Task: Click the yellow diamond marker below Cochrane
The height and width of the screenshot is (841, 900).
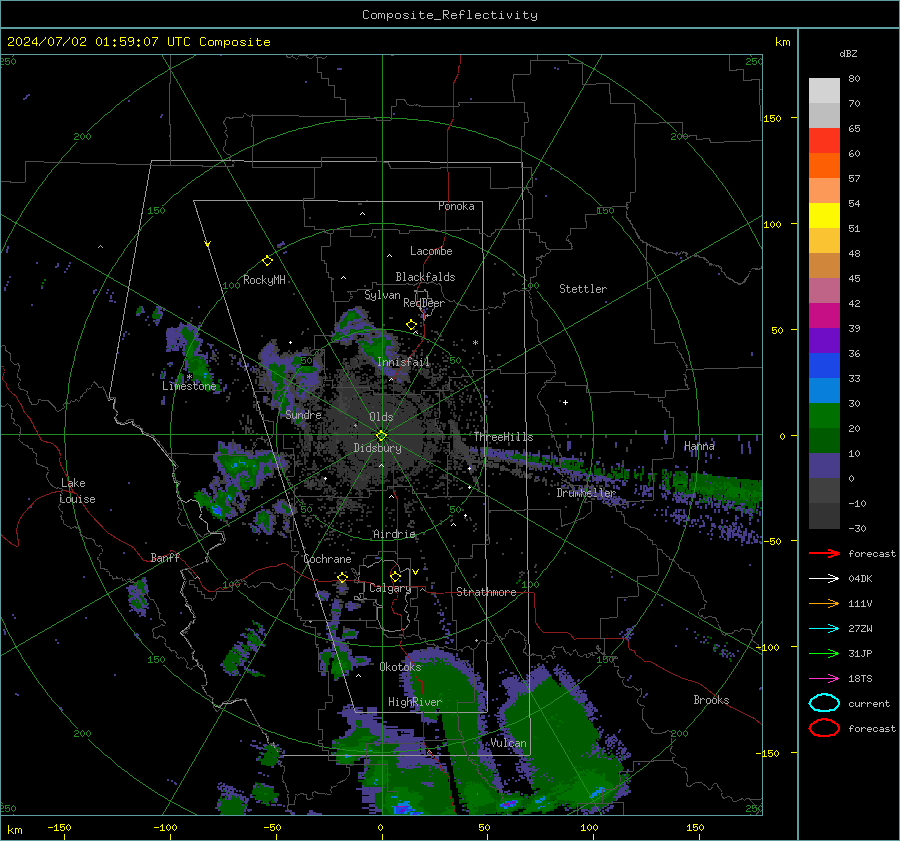Action: (x=342, y=577)
